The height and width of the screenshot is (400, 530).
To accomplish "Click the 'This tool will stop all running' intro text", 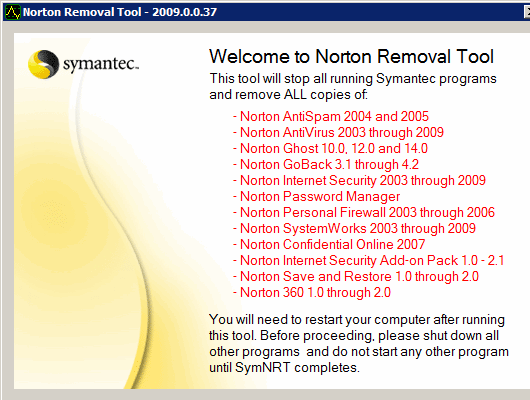I will coord(353,87).
